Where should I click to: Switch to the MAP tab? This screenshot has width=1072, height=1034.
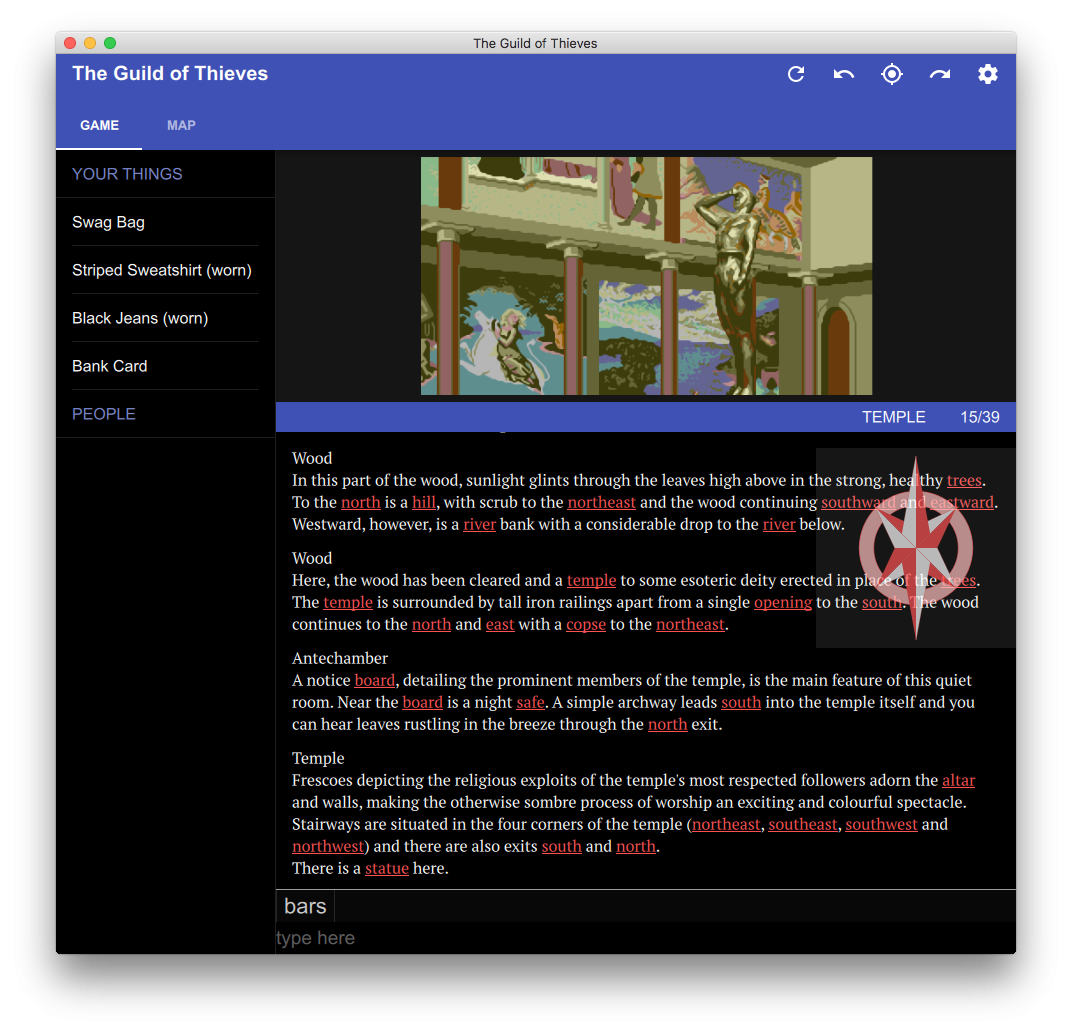tap(181, 125)
